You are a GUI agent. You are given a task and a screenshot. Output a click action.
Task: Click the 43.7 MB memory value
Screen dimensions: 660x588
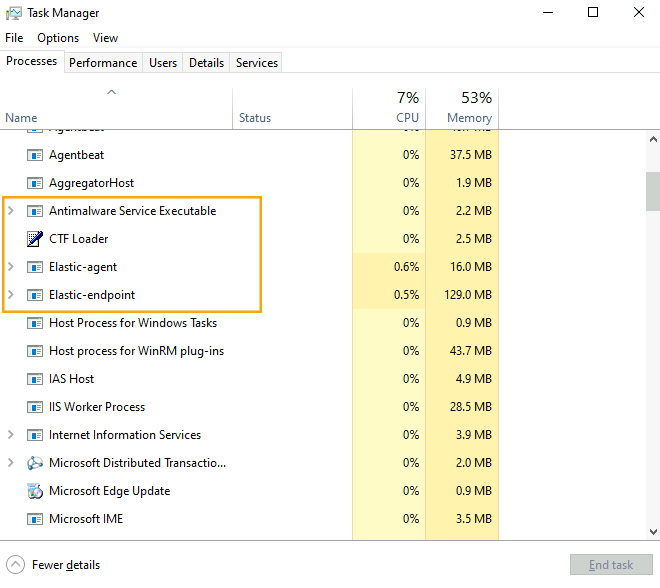(471, 351)
